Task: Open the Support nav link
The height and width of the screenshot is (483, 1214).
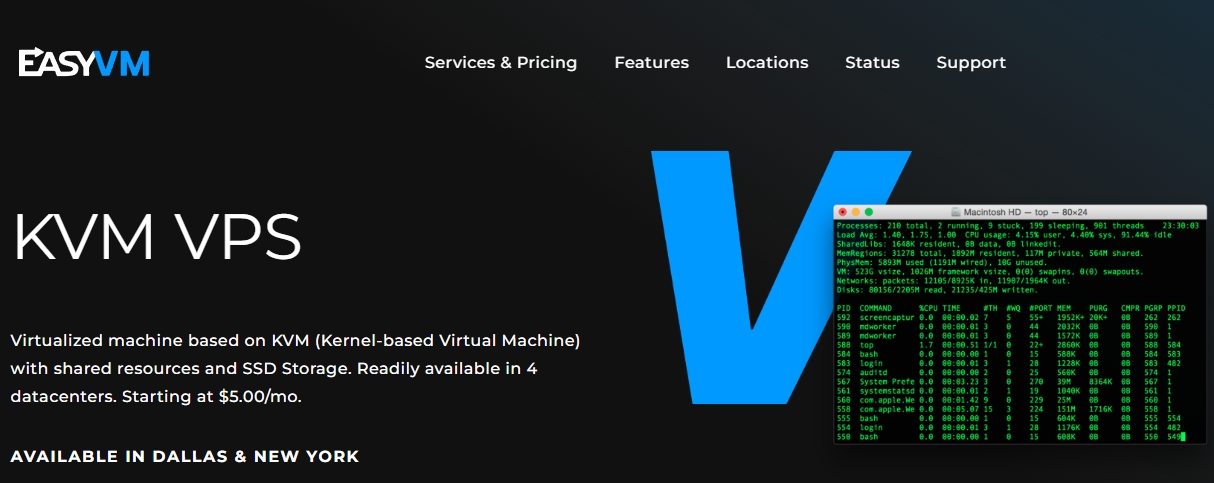Action: coord(971,63)
